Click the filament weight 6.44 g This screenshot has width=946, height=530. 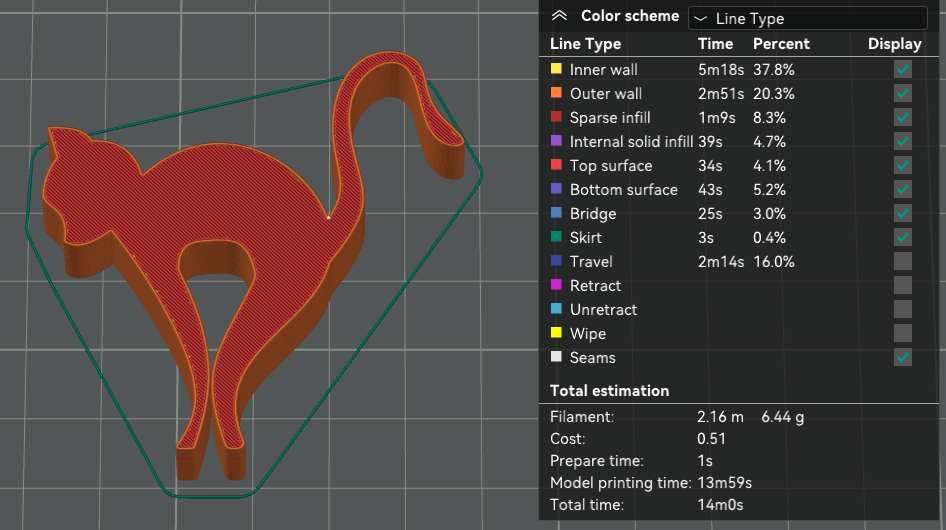click(x=783, y=417)
